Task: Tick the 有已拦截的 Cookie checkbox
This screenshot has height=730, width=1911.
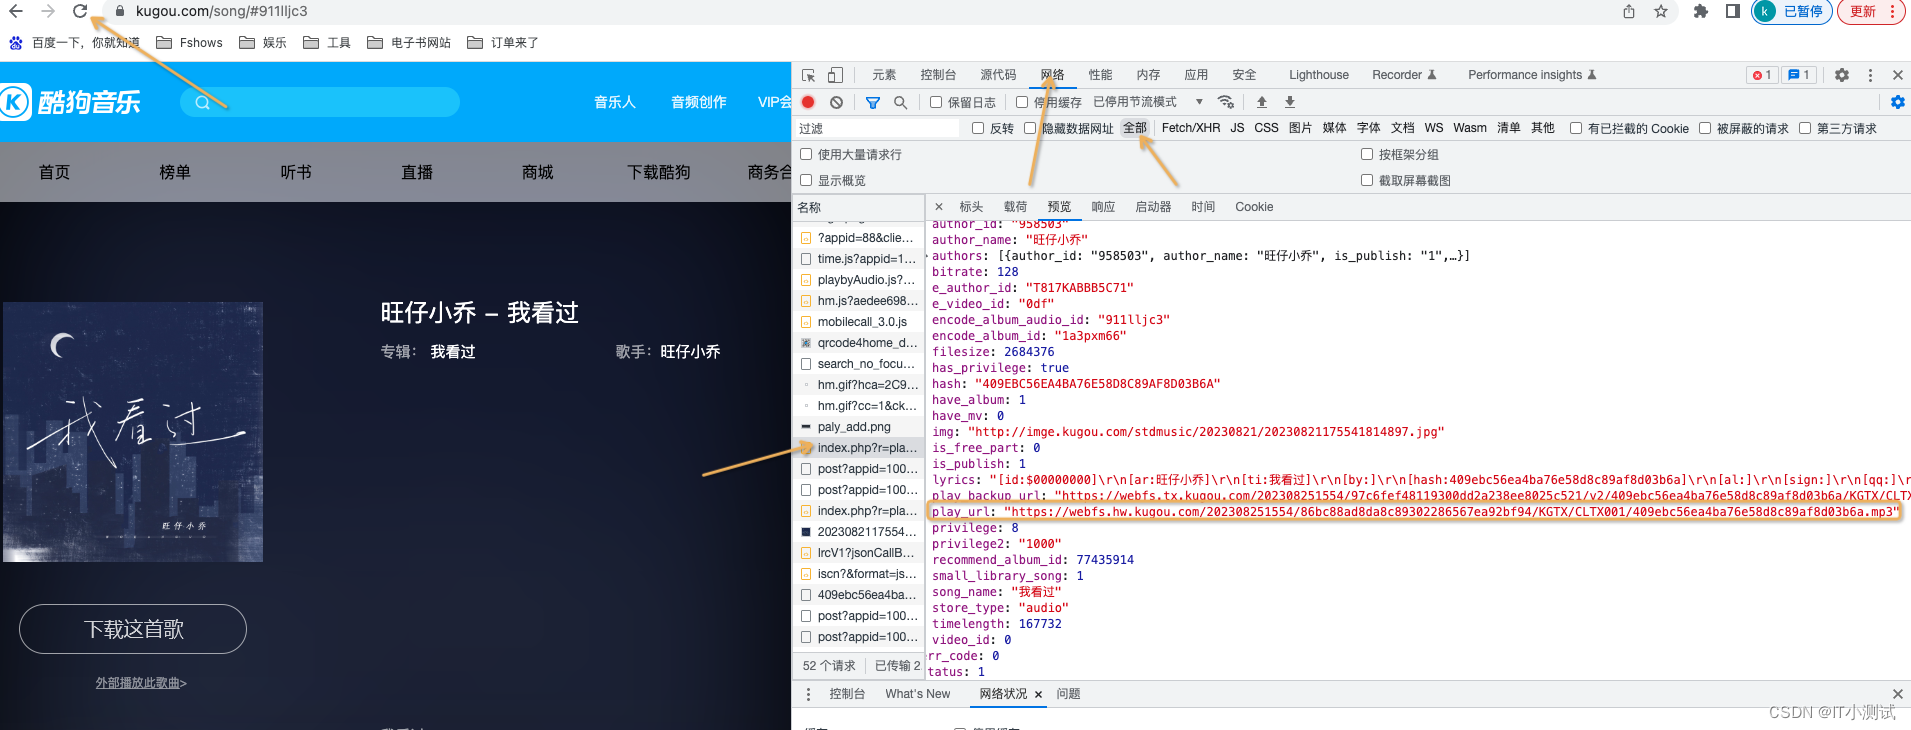Action: (1576, 128)
